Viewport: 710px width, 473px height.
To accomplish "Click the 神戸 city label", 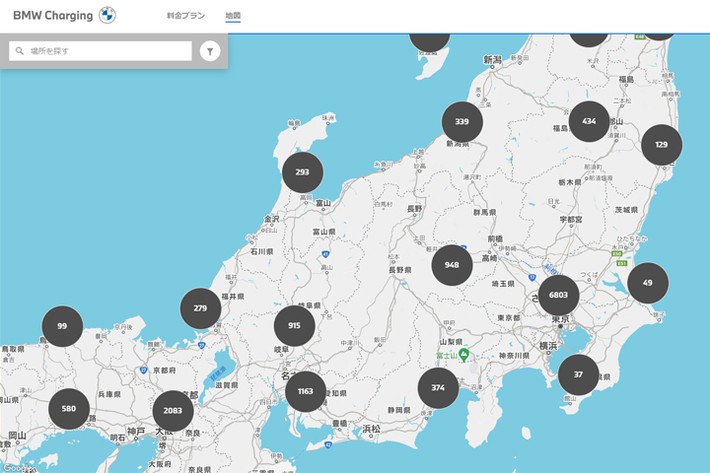I will [135, 431].
